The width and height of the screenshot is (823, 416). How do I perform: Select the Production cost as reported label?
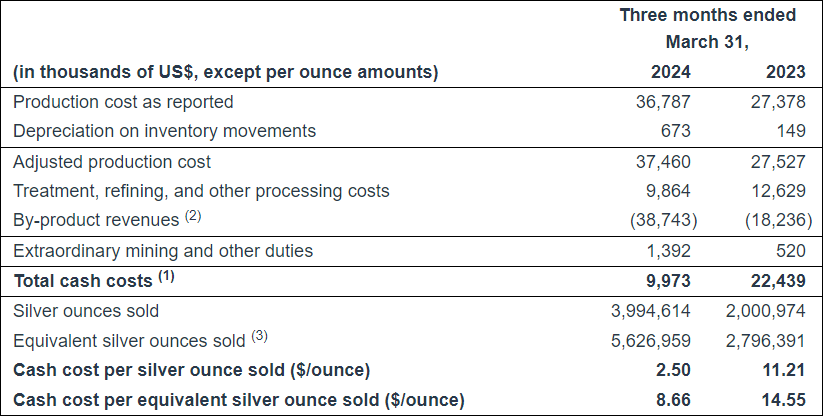tap(123, 102)
